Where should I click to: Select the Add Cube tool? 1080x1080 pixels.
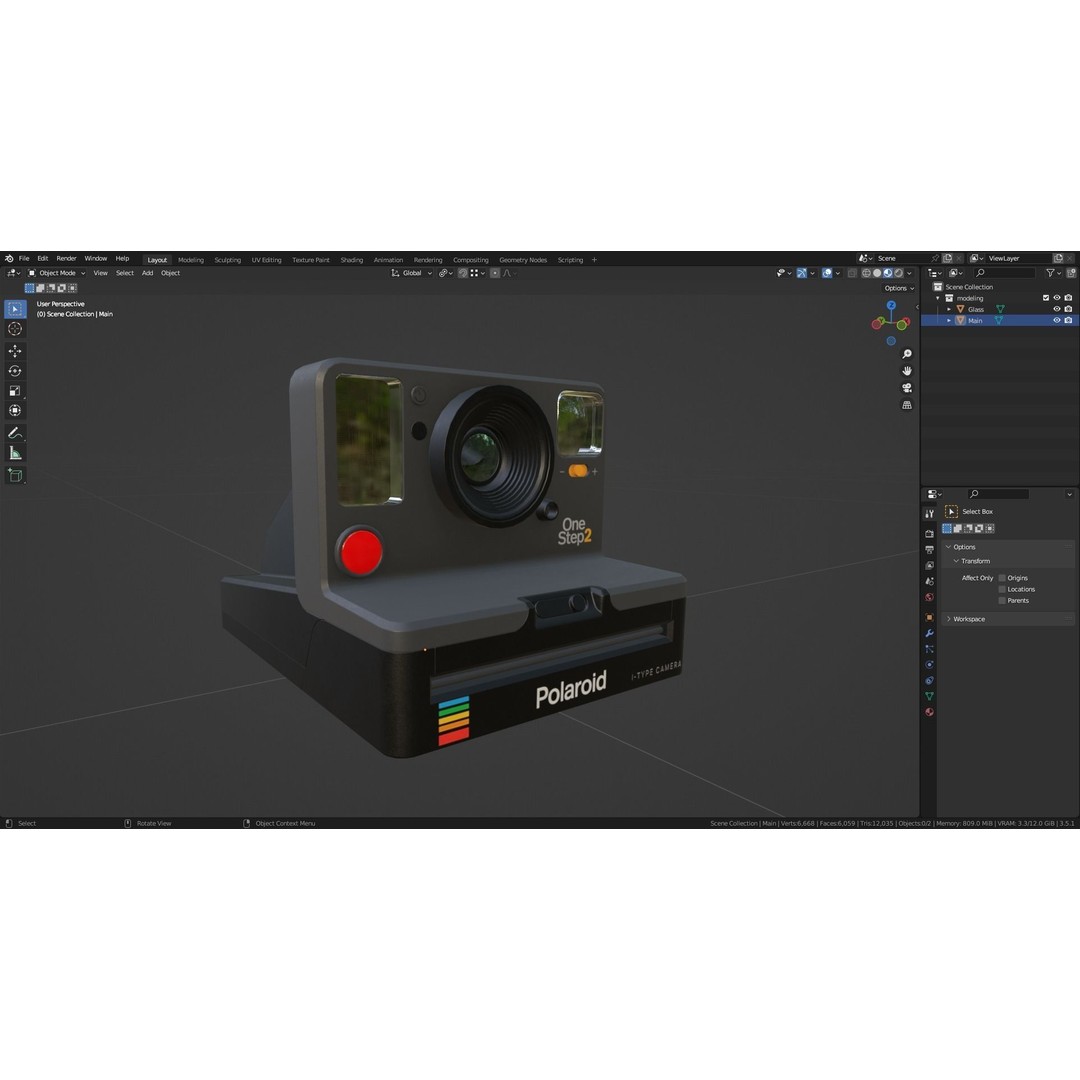[15, 475]
